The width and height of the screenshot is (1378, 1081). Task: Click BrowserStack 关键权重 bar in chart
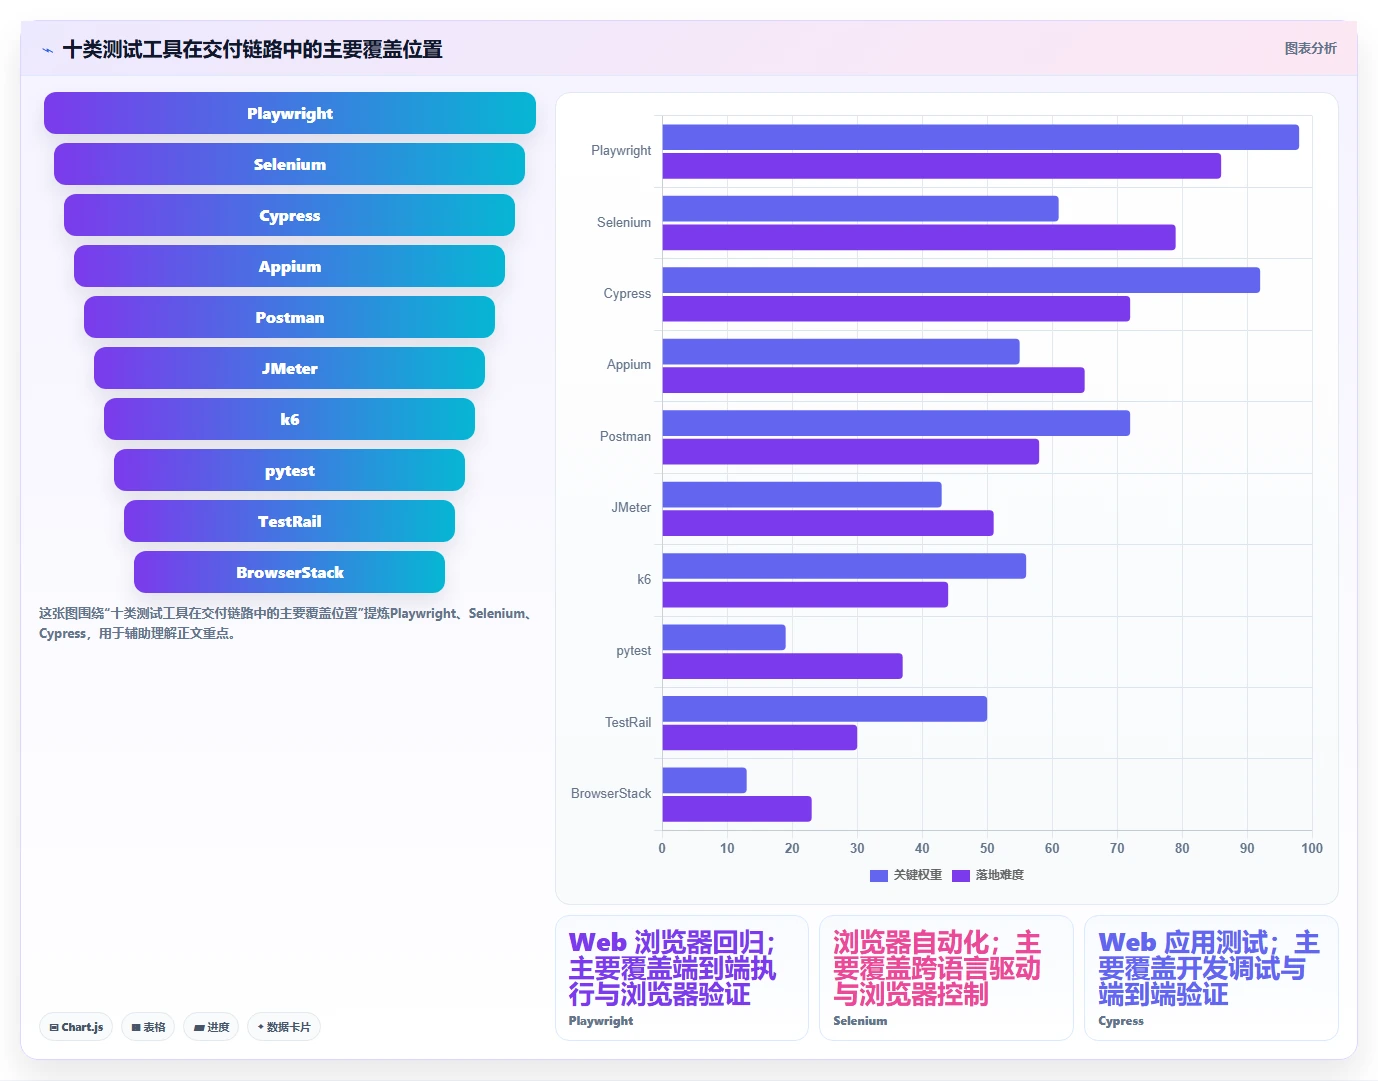(x=705, y=780)
